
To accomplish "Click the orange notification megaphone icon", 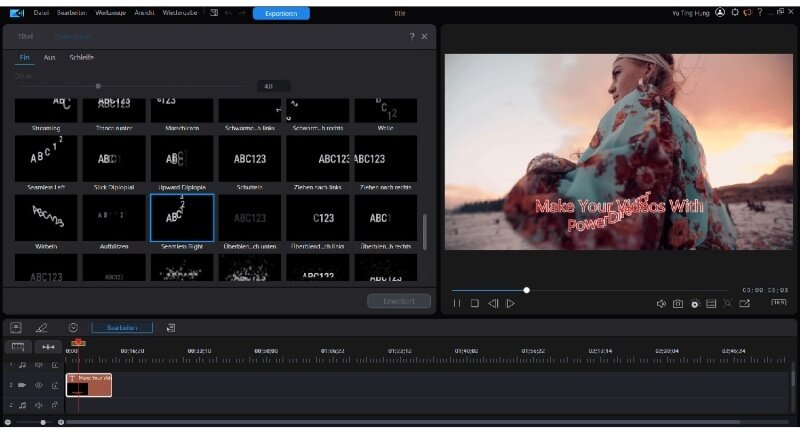I will click(x=747, y=12).
